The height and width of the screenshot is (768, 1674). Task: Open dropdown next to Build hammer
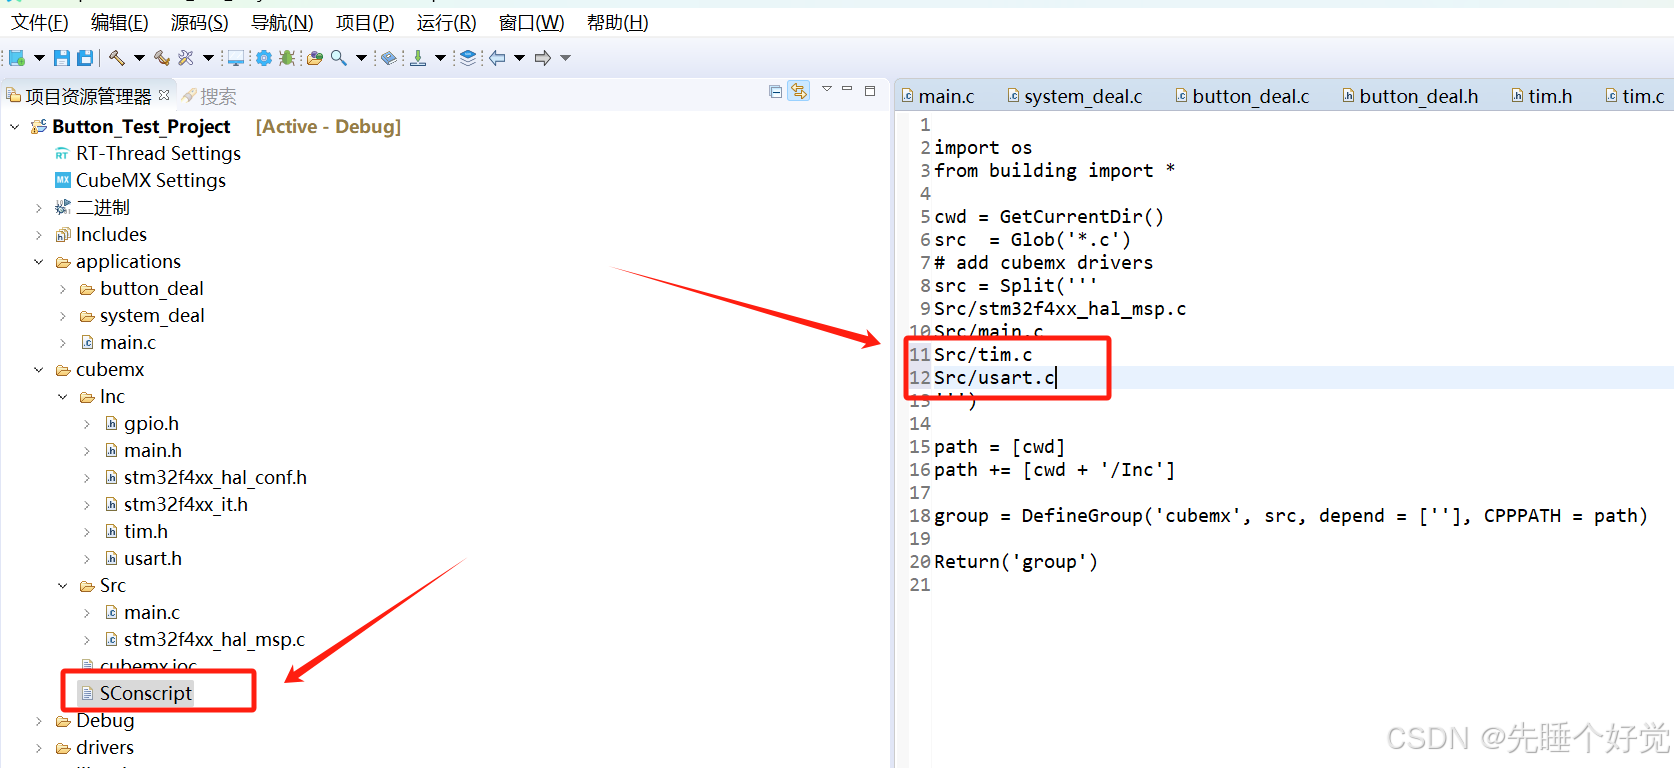pyautogui.click(x=139, y=58)
